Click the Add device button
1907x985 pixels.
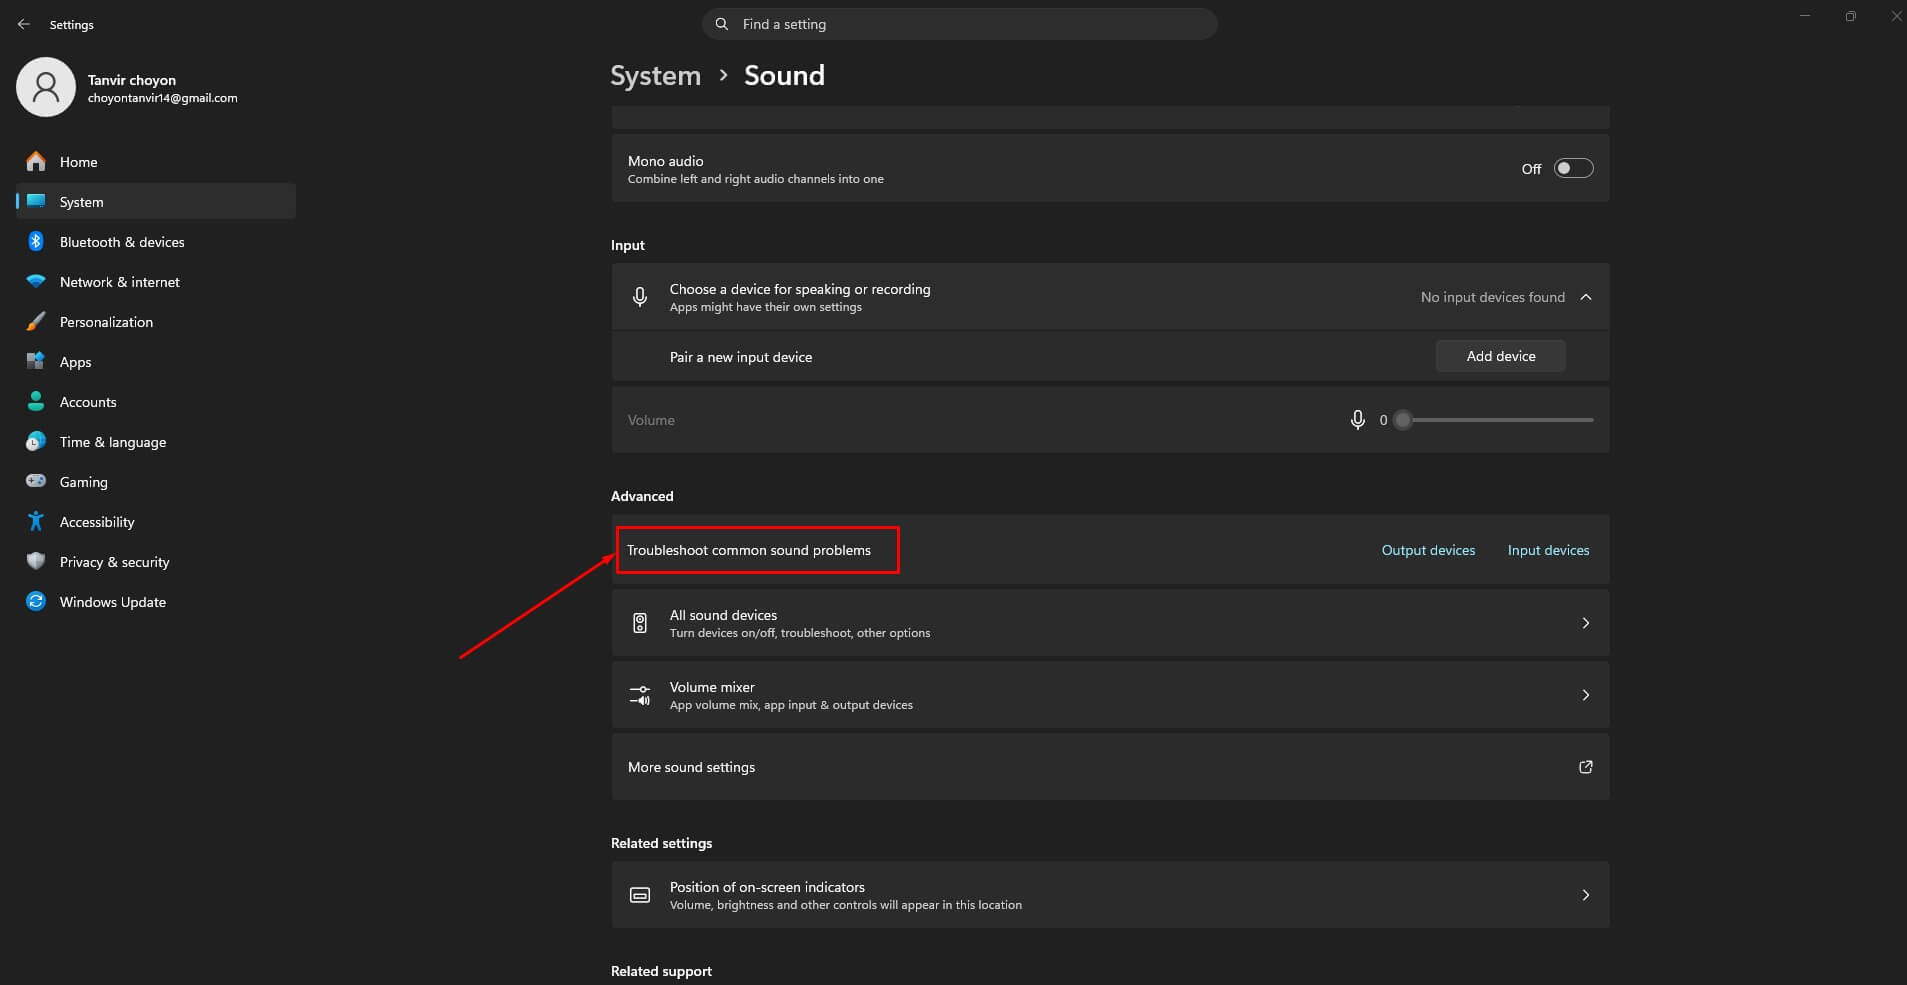click(1500, 356)
